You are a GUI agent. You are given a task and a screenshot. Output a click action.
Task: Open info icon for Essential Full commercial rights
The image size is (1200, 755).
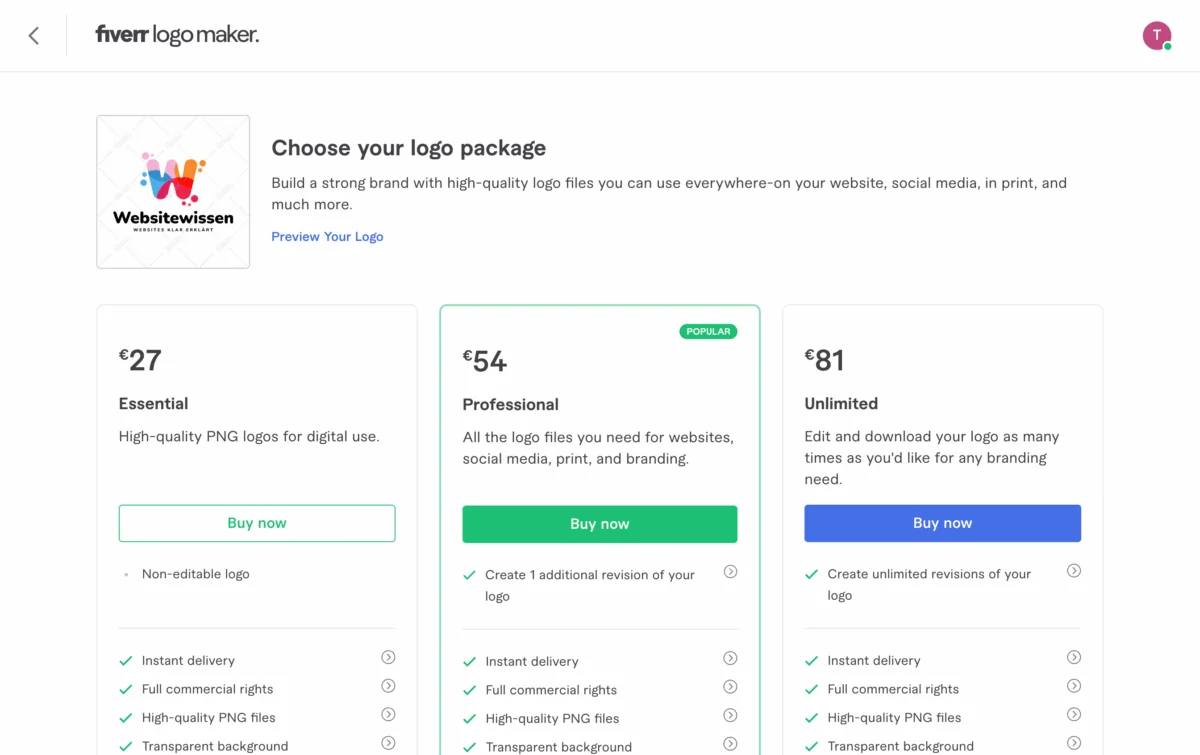[388, 686]
